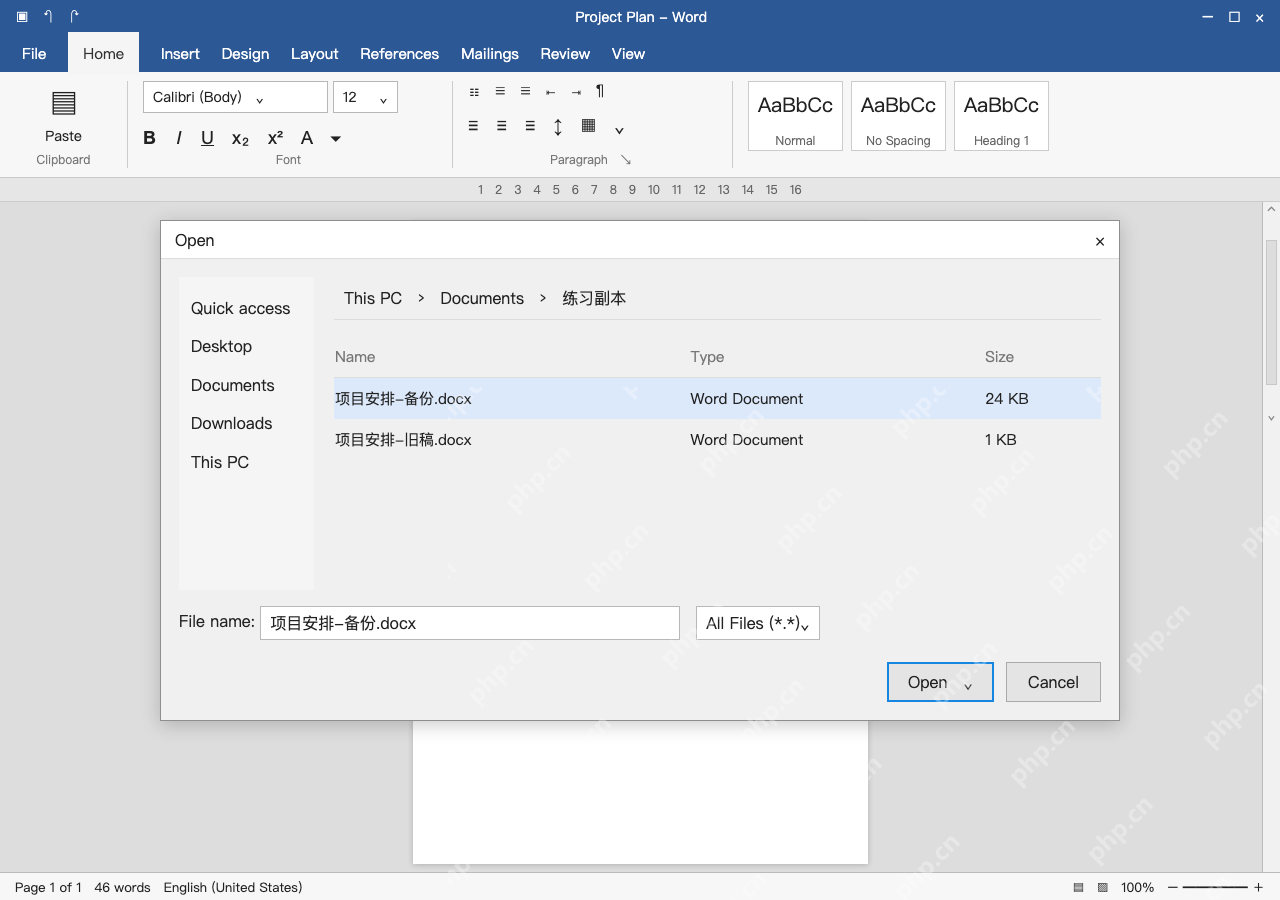Viewport: 1280px width, 900px height.
Task: Open the Calibri (Body) font dropdown
Action: pos(235,97)
